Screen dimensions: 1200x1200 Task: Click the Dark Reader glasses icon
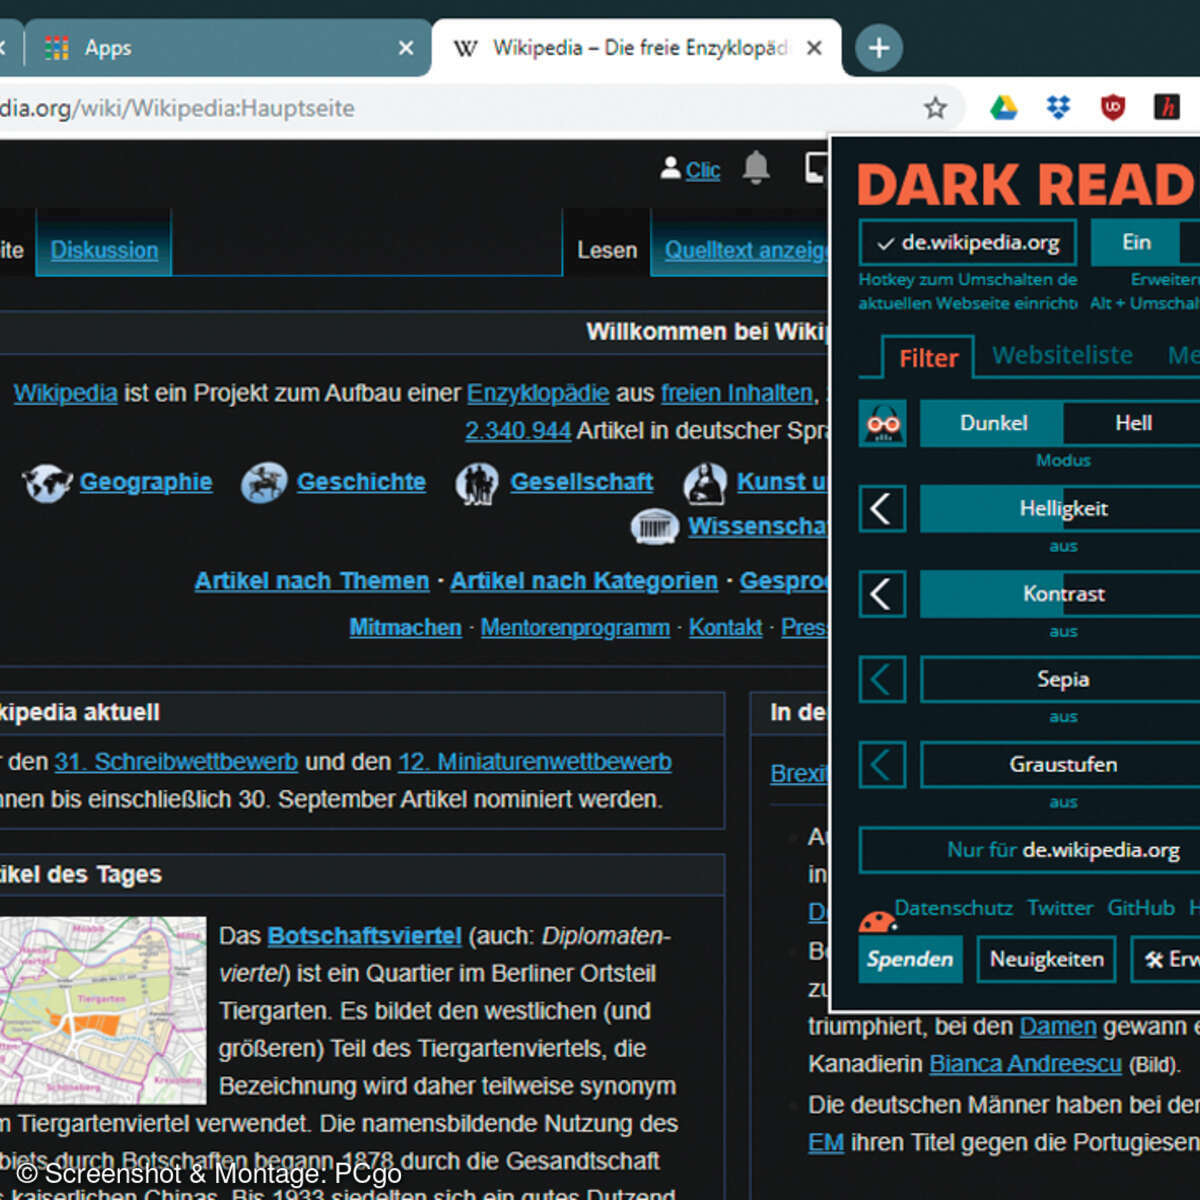point(882,423)
